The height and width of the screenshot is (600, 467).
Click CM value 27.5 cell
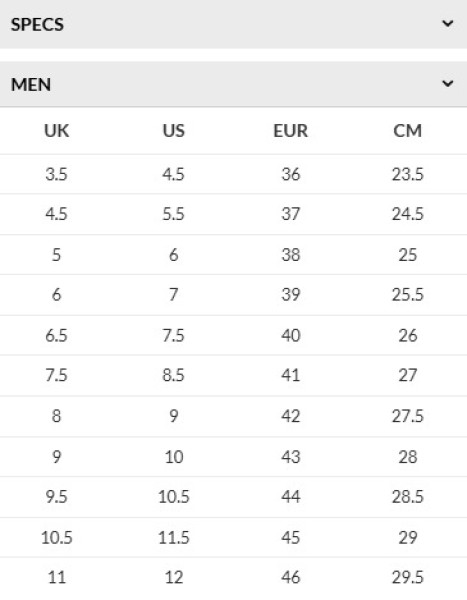pyautogui.click(x=408, y=416)
